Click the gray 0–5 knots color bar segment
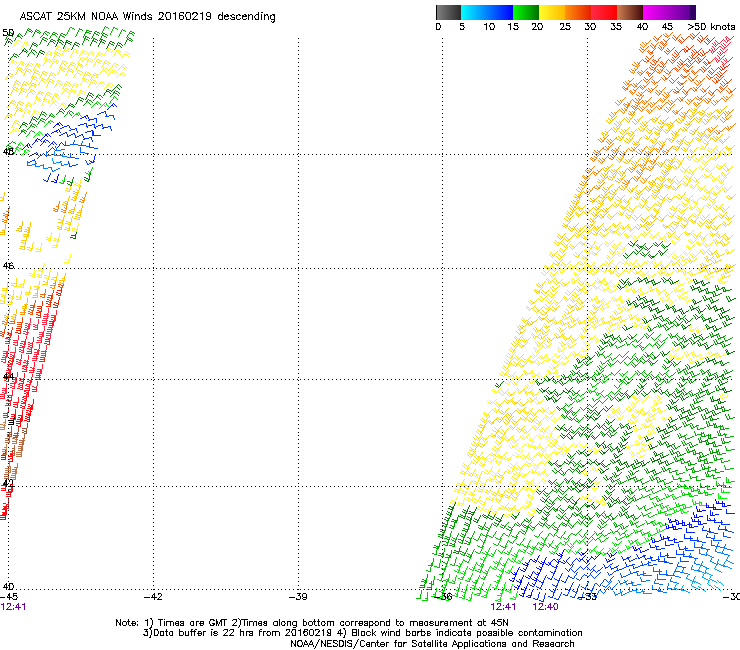Image resolution: width=740 pixels, height=650 pixels. click(x=448, y=12)
